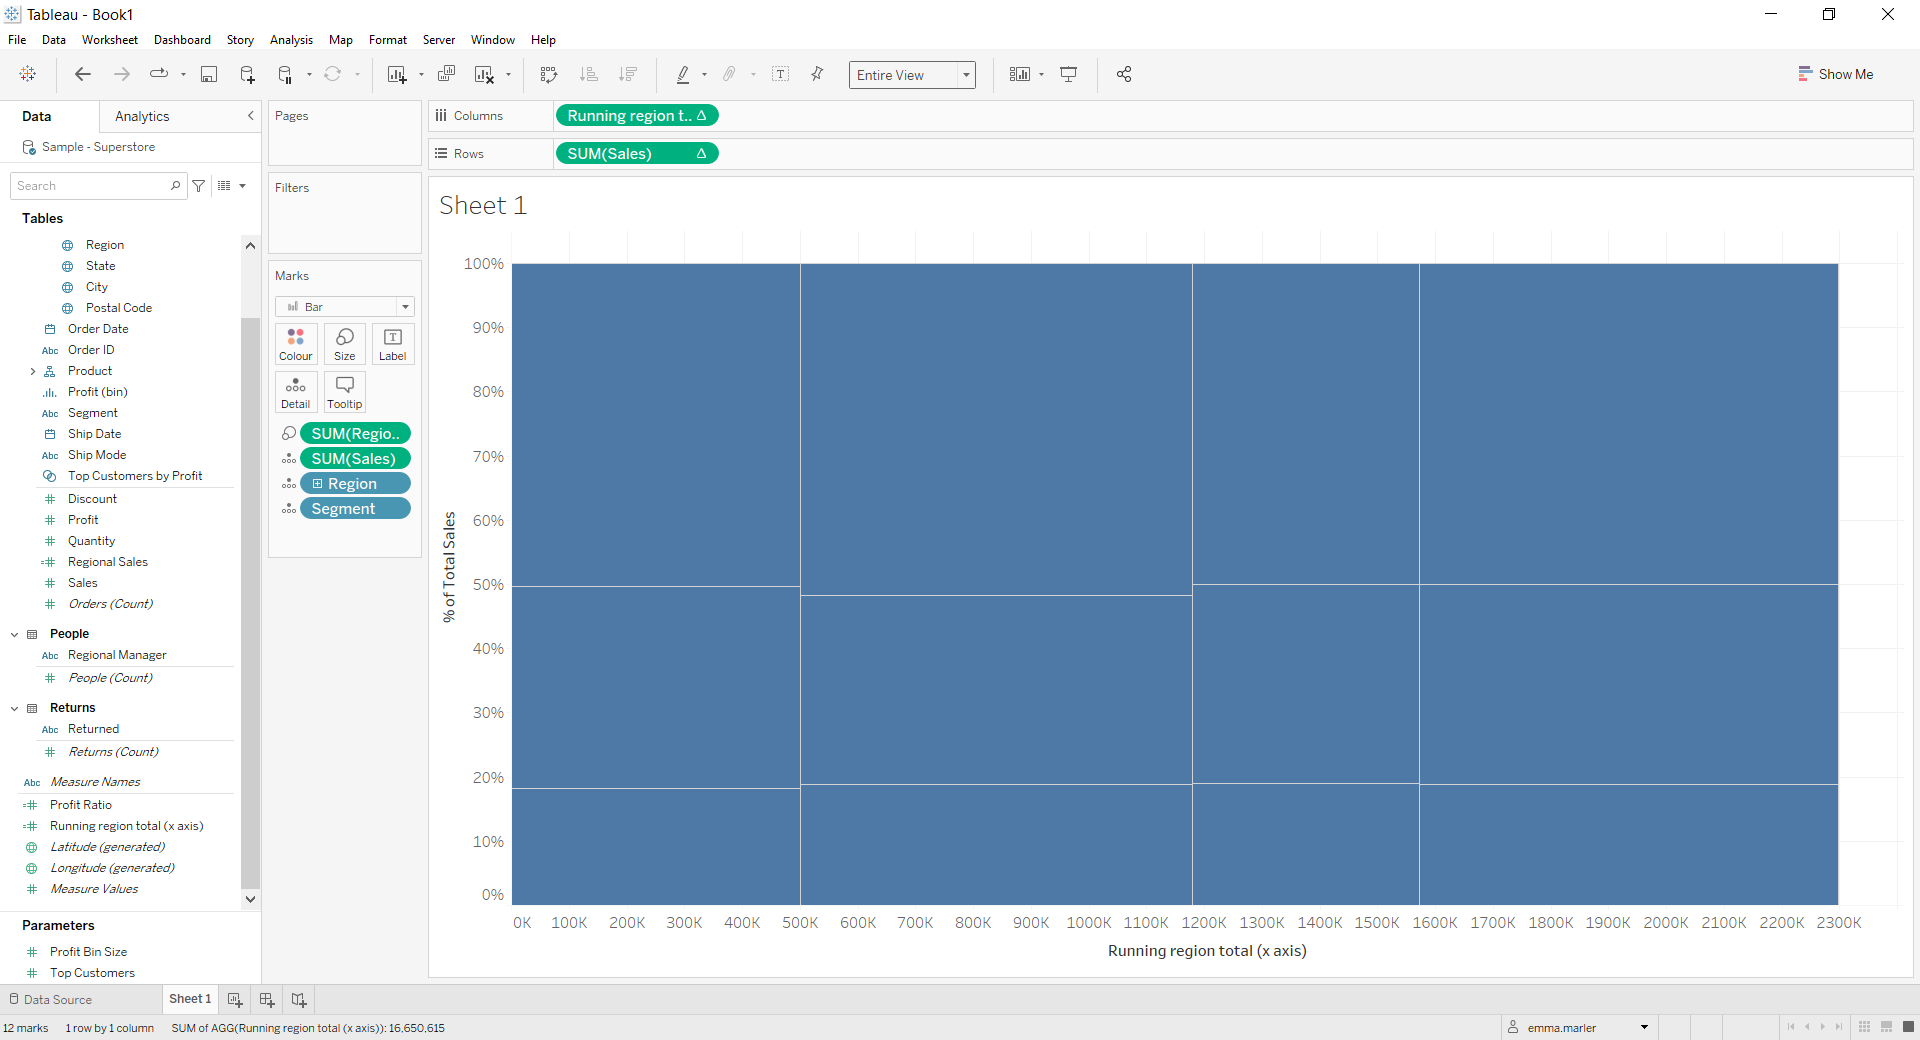Click the Sort Descending icon
Screen dimensions: 1920x1040
click(628, 74)
